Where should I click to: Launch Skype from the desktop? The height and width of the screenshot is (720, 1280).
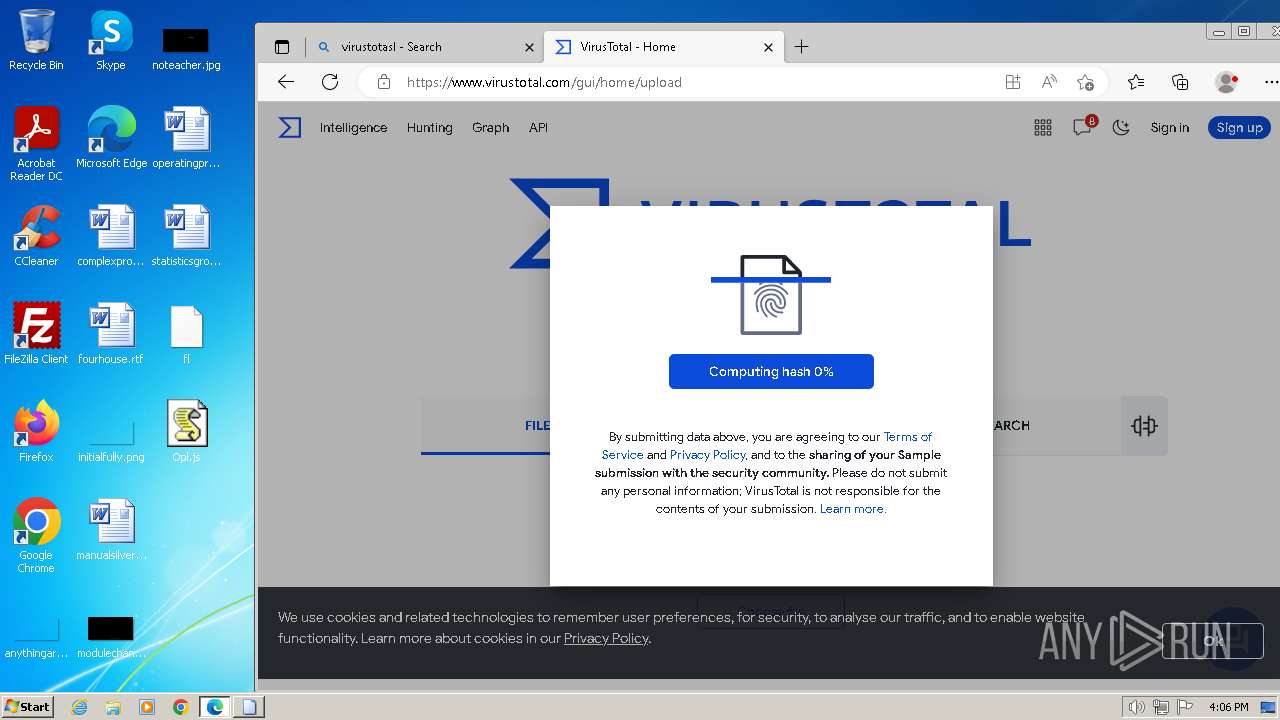tap(110, 40)
